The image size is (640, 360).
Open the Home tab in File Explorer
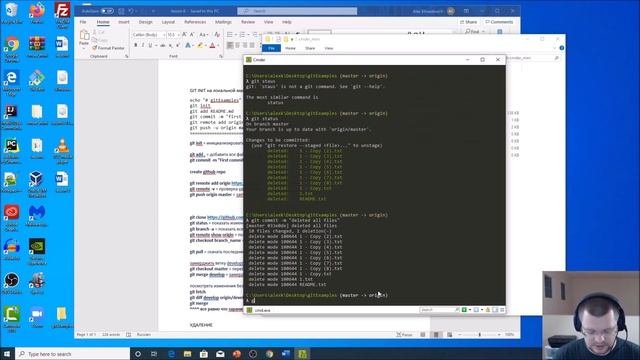coord(290,48)
